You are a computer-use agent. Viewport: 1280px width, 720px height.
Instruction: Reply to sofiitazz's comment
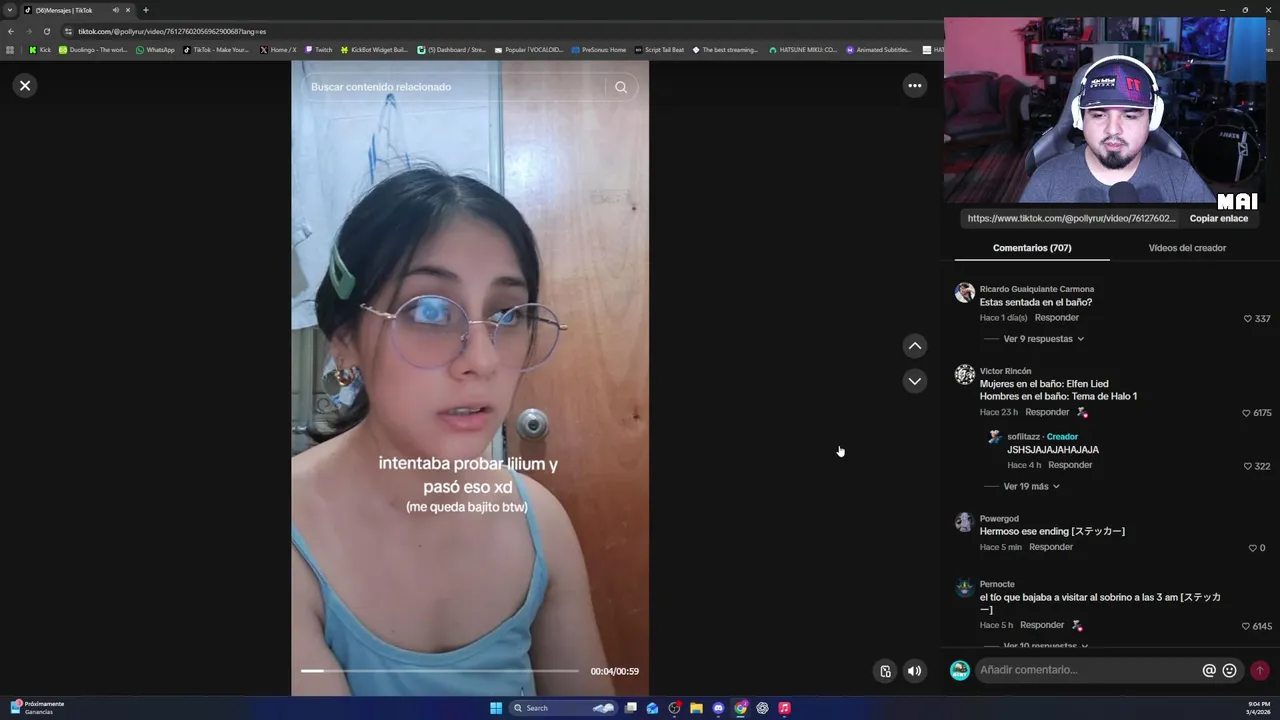(1070, 465)
